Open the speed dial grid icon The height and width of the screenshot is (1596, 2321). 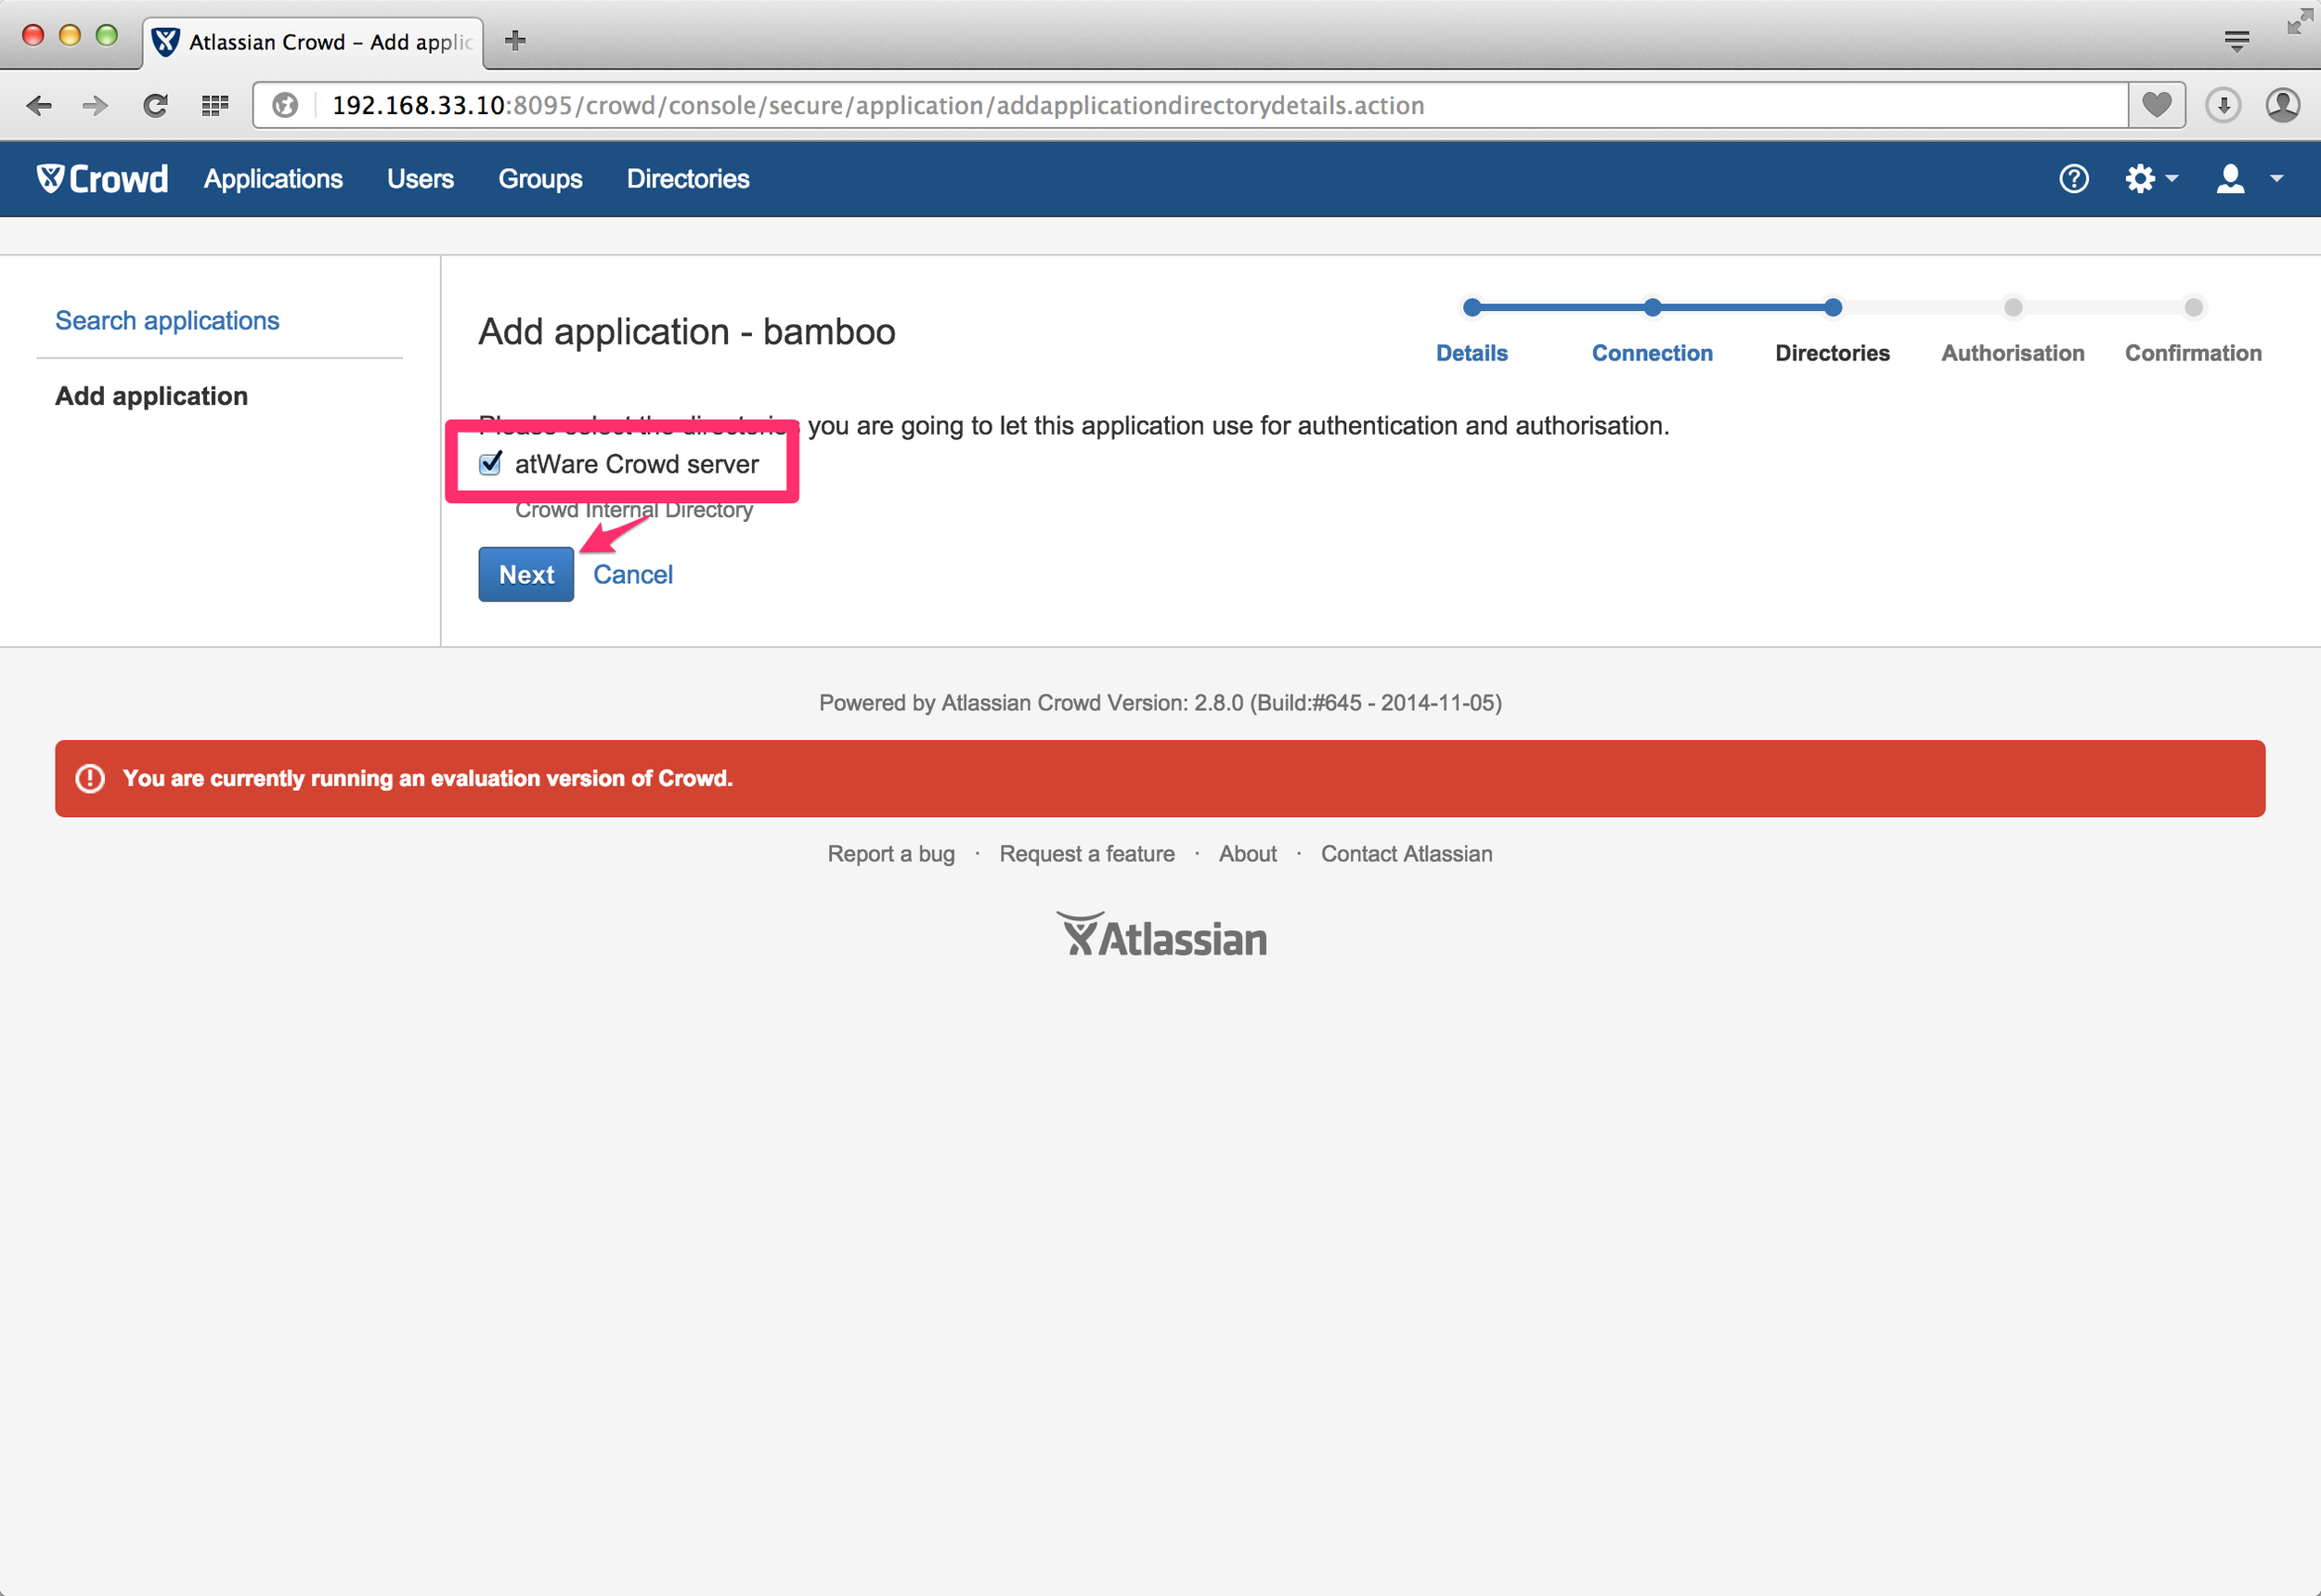coord(215,105)
